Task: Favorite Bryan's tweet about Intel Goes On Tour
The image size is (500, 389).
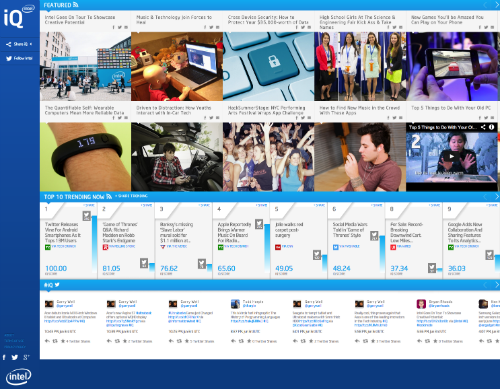Action: point(435,341)
